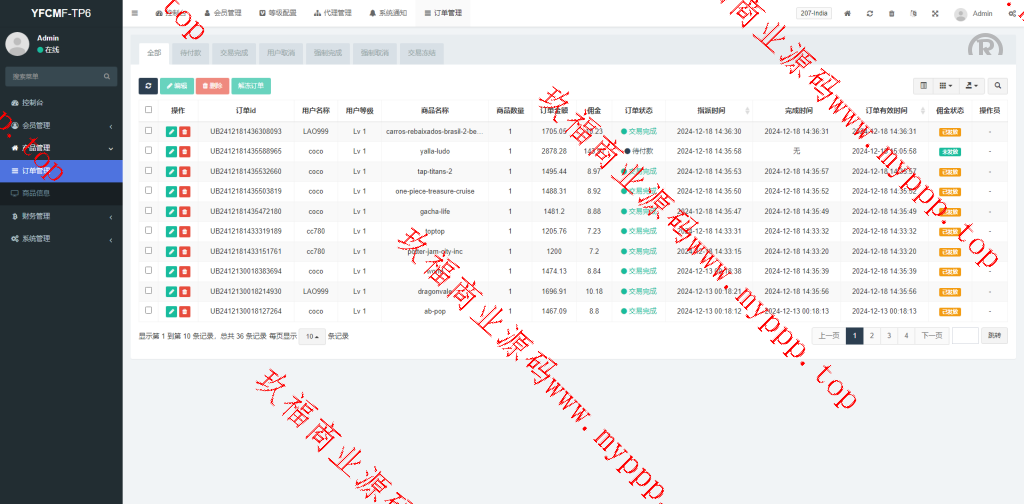
Task: Click the sidebar menu search field
Action: (x=55, y=76)
